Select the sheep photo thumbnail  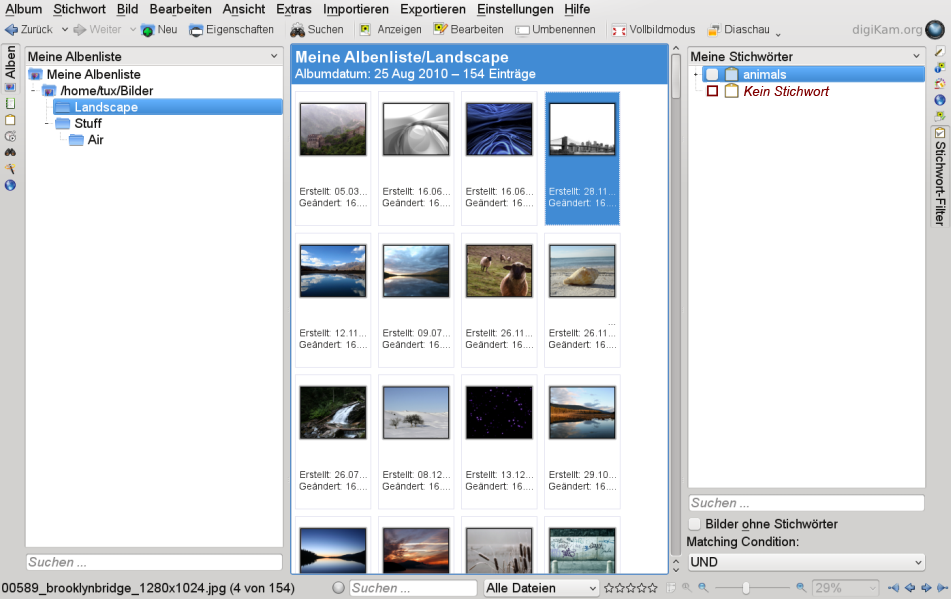click(x=499, y=271)
